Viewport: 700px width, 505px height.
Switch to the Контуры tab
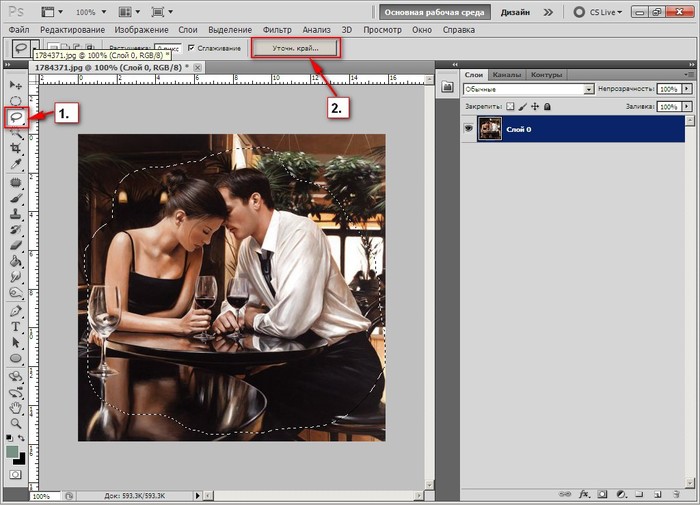[546, 75]
